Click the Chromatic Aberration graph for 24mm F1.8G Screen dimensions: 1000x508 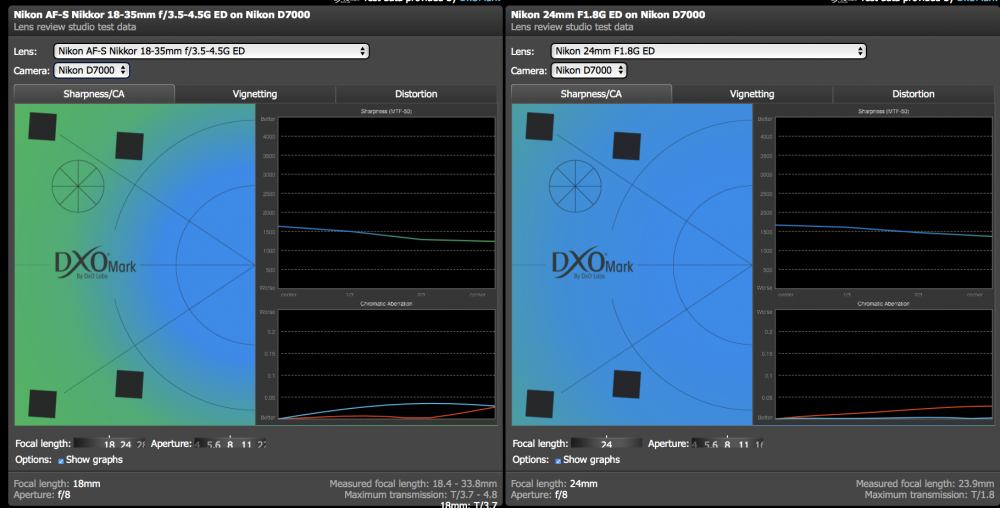tap(884, 364)
